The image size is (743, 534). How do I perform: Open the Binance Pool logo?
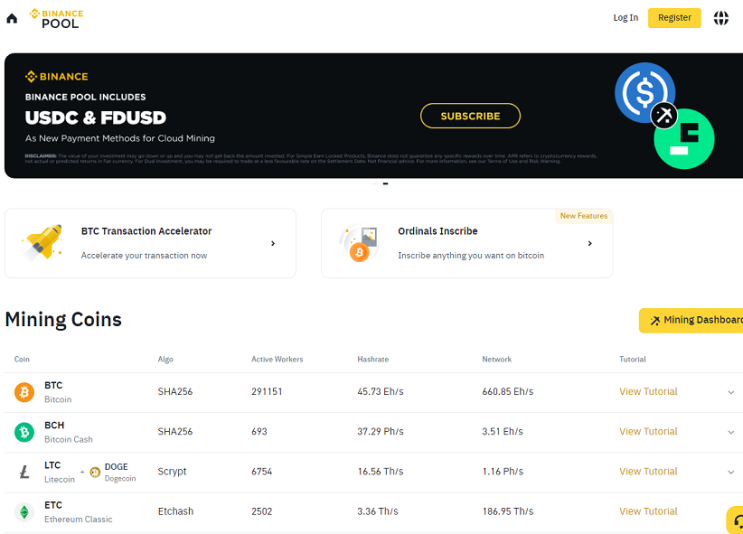click(x=56, y=18)
